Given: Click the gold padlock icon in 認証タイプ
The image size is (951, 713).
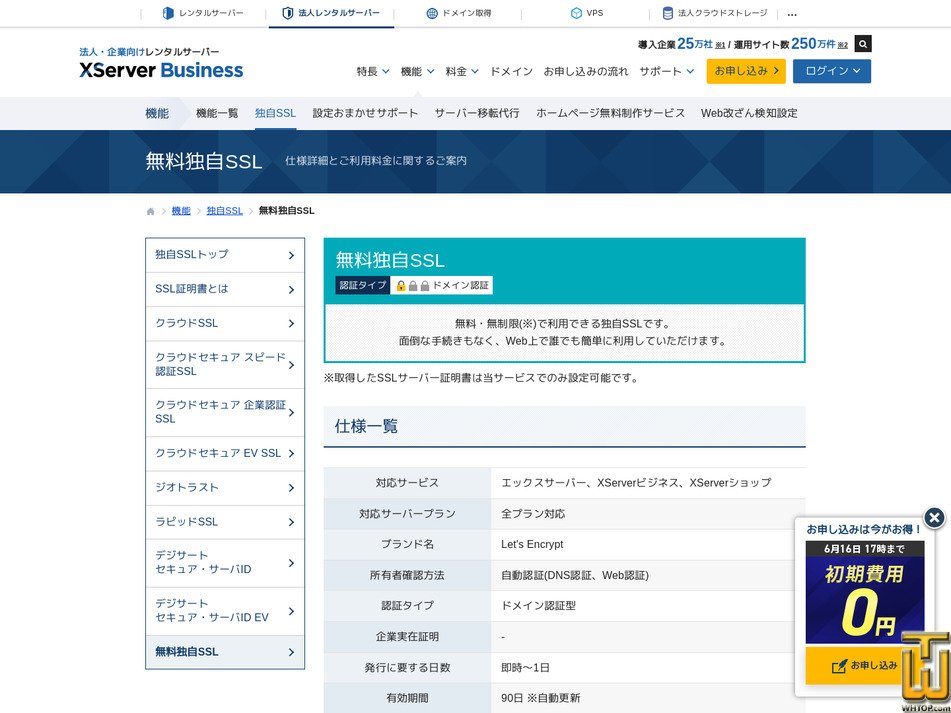Looking at the screenshot, I should coord(401,286).
